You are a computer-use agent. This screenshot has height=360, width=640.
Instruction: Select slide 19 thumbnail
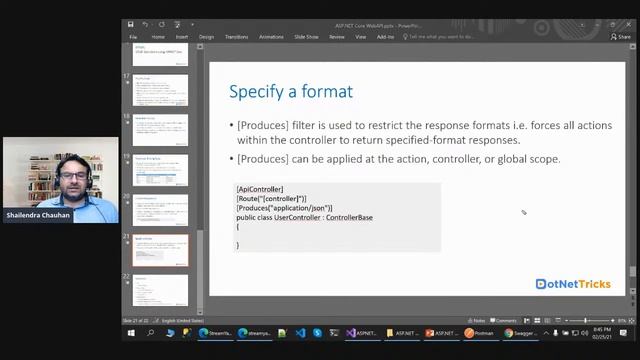tap(160, 170)
